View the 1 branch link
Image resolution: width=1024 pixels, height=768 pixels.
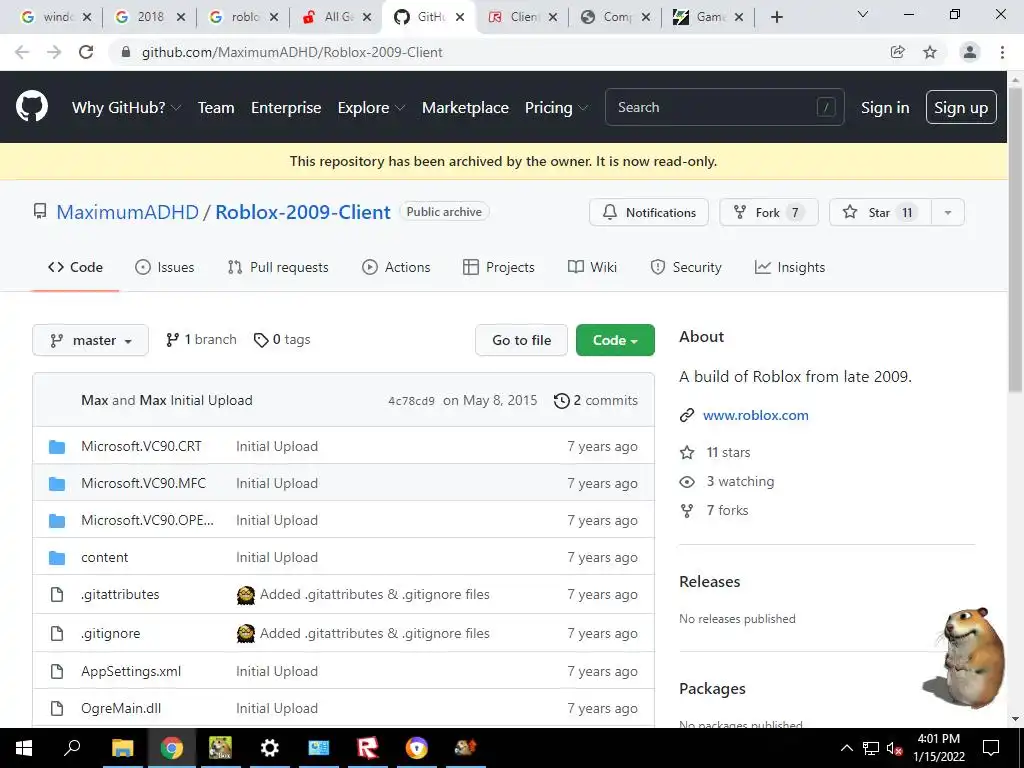click(201, 340)
